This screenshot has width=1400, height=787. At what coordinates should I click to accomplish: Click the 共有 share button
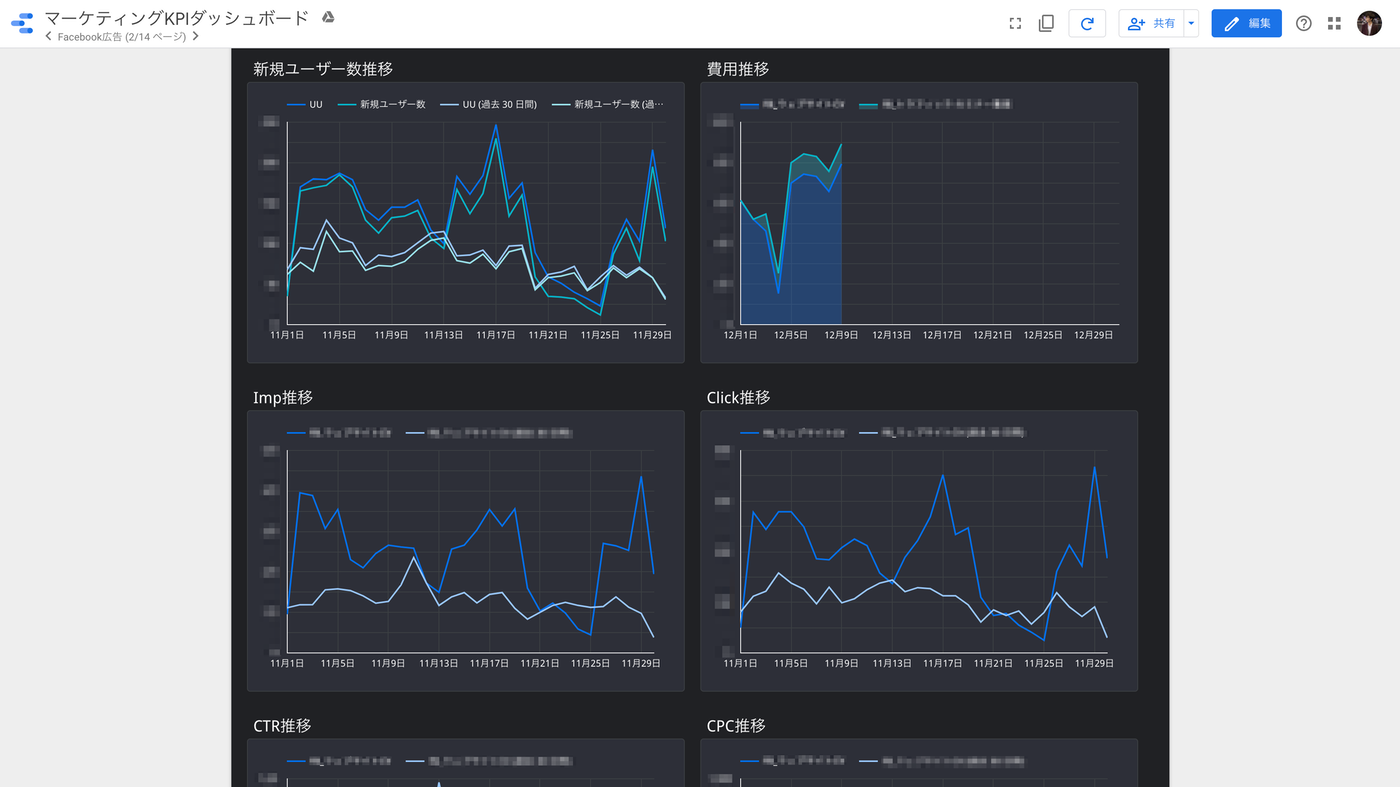(1151, 23)
